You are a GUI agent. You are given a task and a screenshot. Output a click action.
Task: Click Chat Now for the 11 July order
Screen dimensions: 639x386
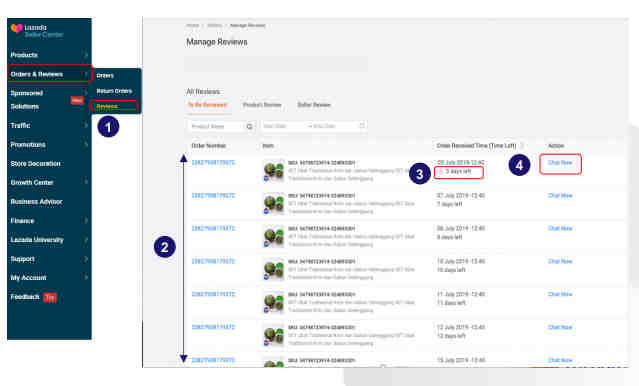560,294
